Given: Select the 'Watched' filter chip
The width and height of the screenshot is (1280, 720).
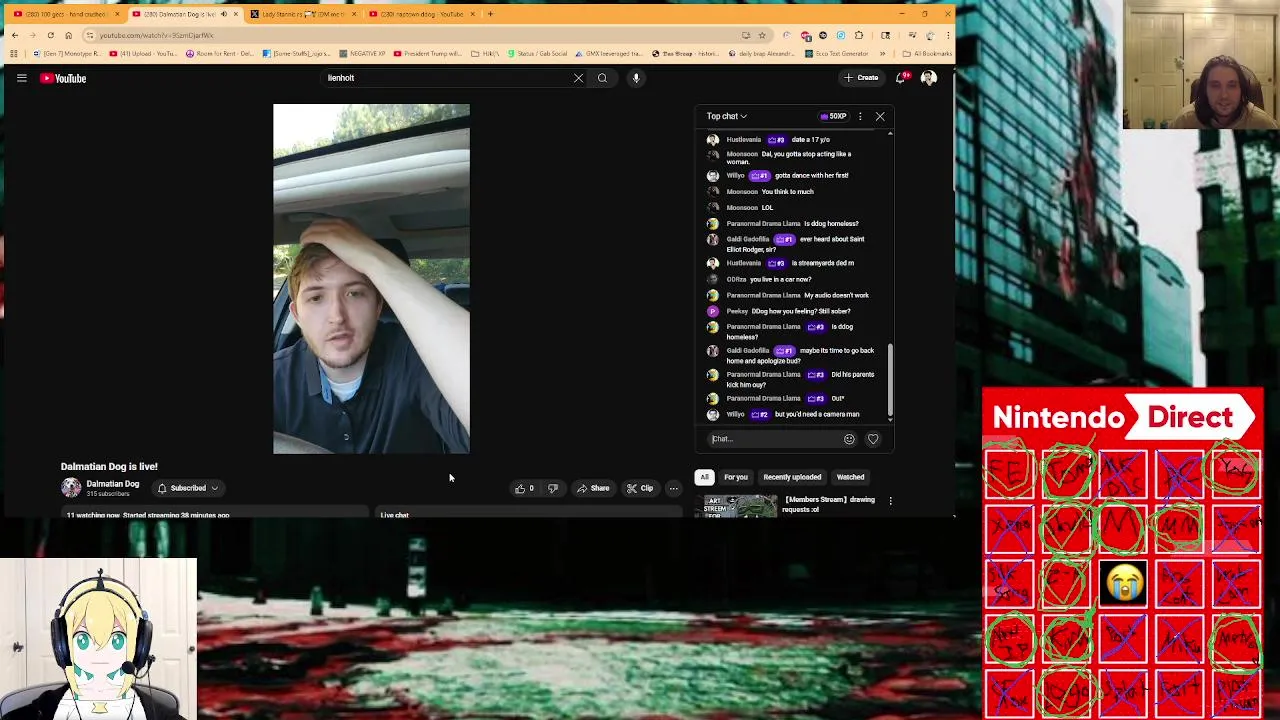Looking at the screenshot, I should pyautogui.click(x=850, y=477).
